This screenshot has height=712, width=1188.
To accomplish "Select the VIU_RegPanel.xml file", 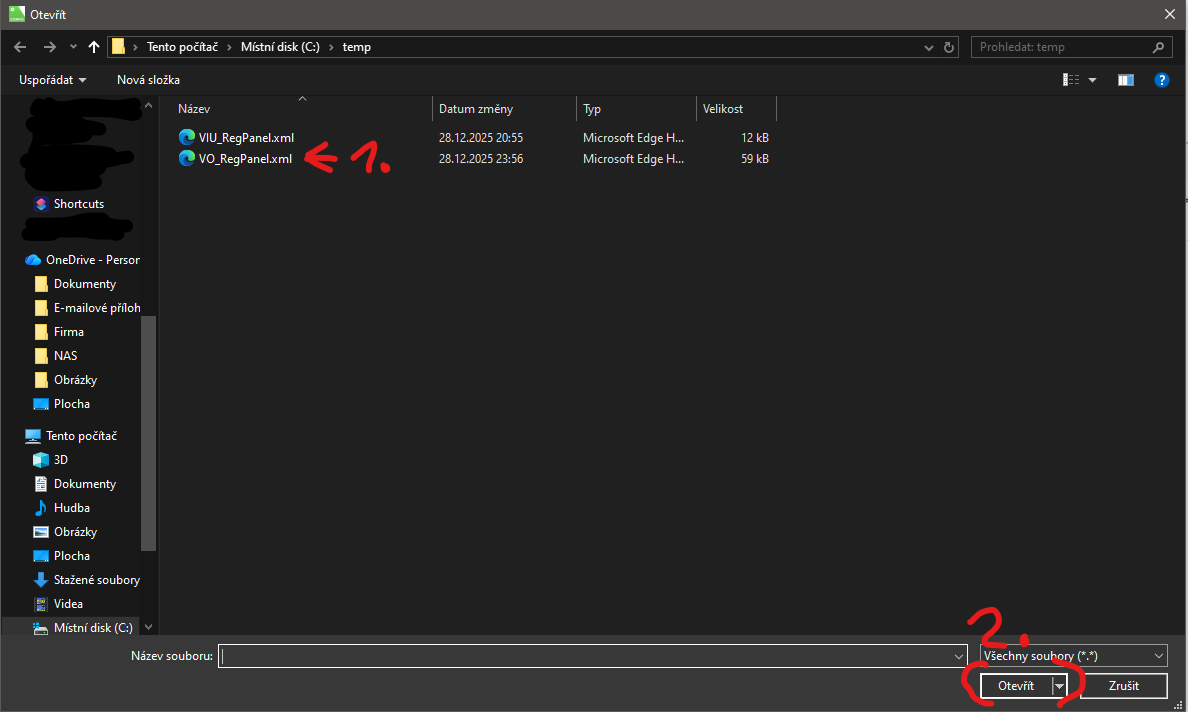I will tap(246, 138).
